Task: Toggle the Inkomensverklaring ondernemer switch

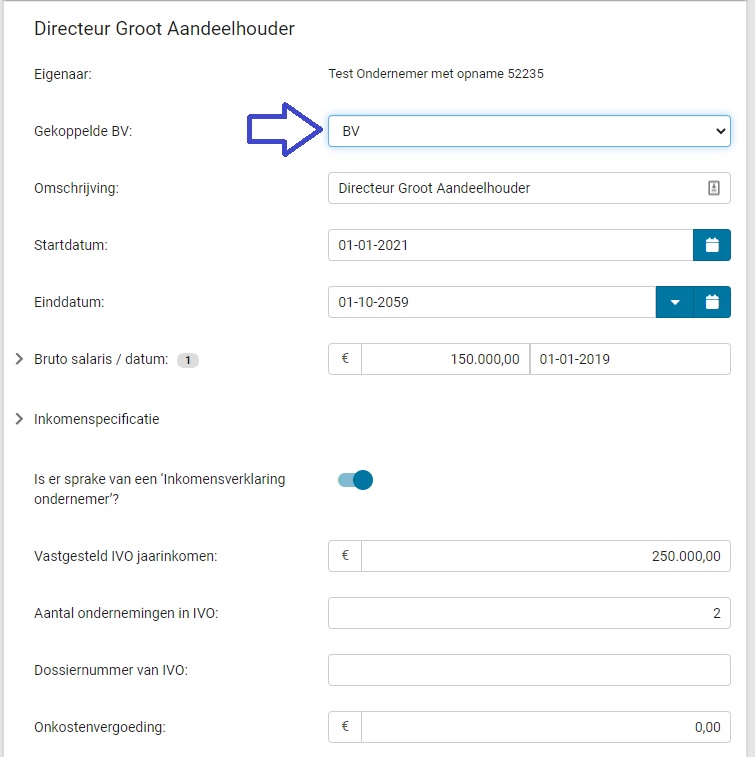Action: [355, 480]
